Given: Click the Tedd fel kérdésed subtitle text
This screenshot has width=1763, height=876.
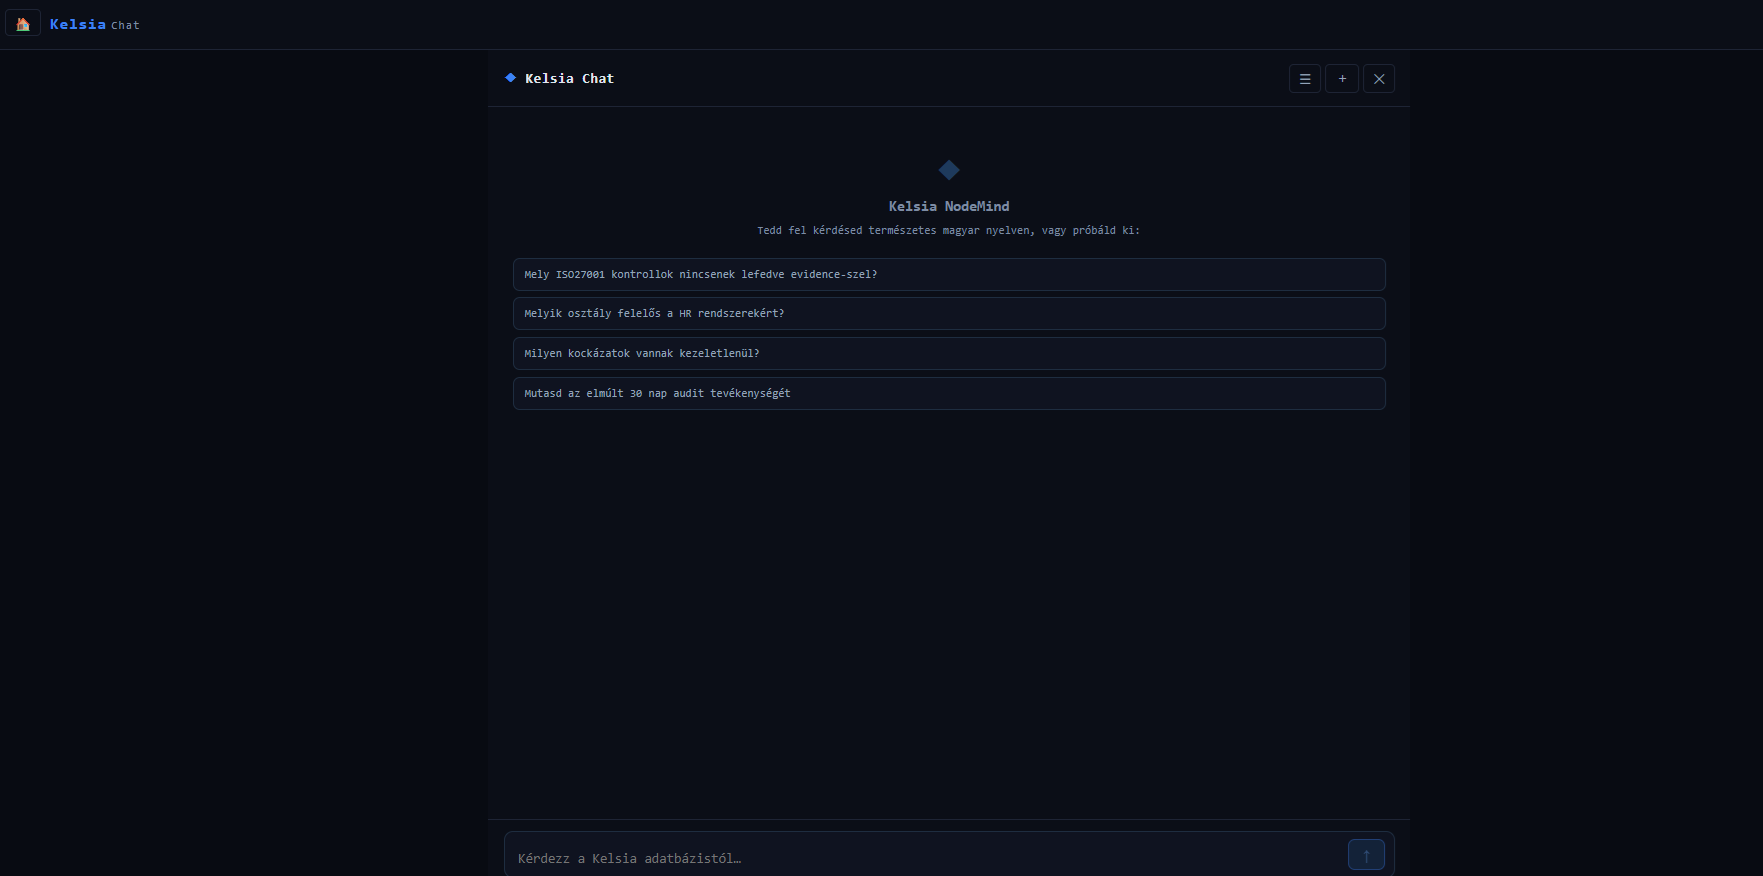Looking at the screenshot, I should click(948, 230).
